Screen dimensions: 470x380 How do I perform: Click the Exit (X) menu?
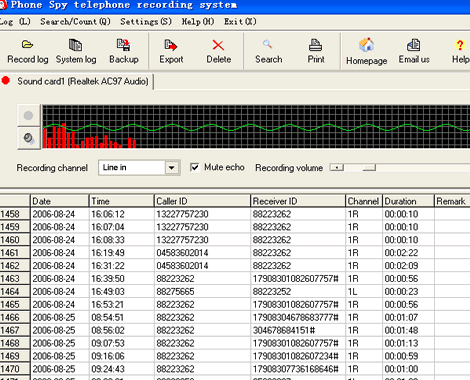pyautogui.click(x=240, y=22)
